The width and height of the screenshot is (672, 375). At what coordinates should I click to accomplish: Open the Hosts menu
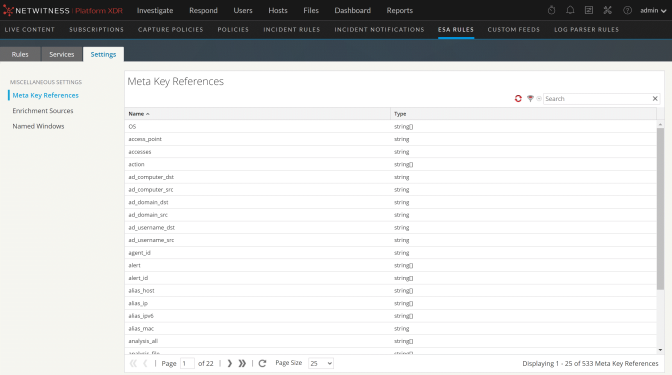278,10
